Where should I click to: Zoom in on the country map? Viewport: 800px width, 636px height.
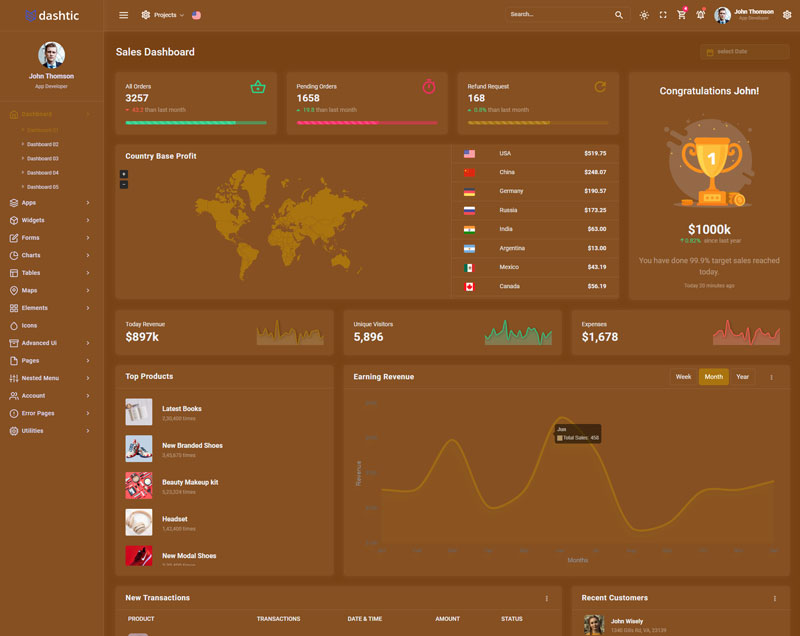click(124, 174)
